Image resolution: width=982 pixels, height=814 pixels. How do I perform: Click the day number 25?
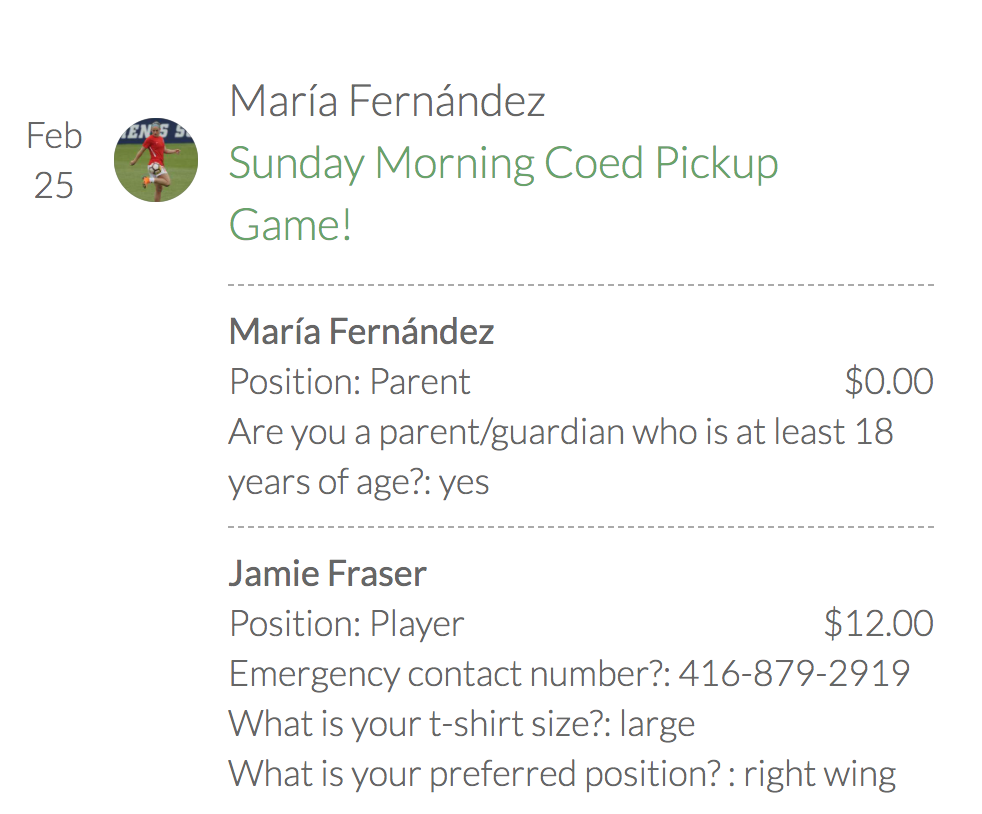54,185
